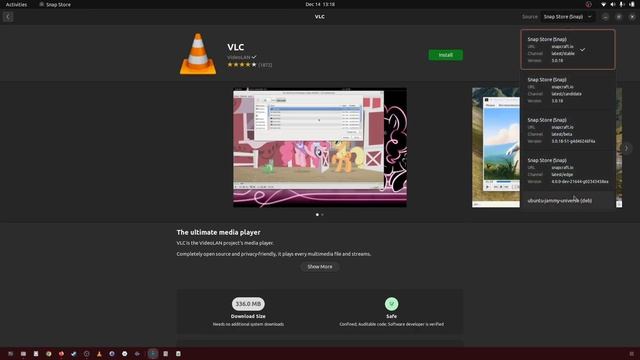Choose the latest/candidate Snap Store source
640x360 pixels.
pyautogui.click(x=568, y=90)
